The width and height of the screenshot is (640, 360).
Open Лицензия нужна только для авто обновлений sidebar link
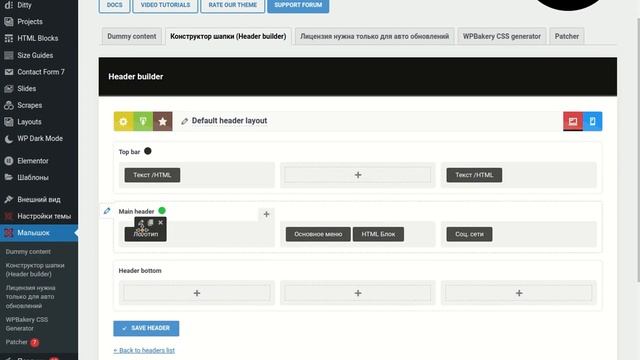30,297
